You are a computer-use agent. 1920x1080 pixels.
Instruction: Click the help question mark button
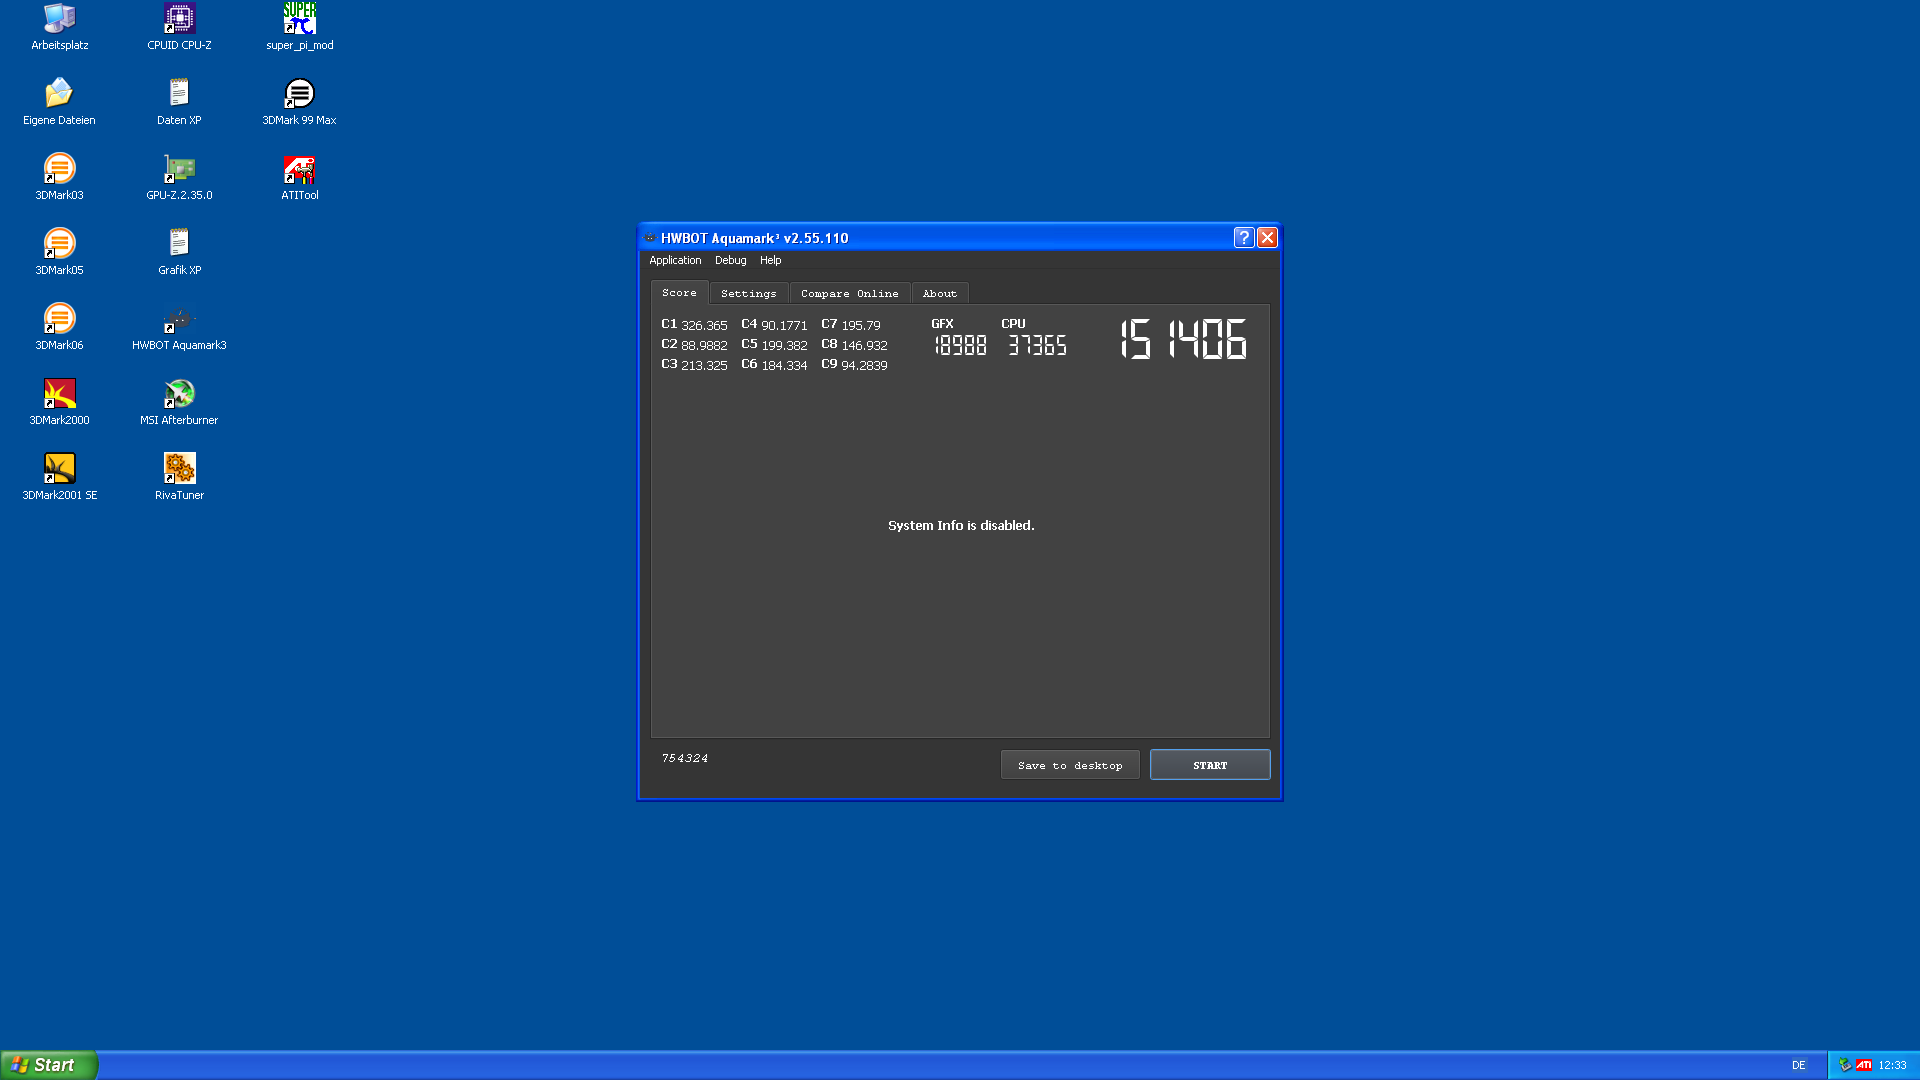click(1243, 237)
